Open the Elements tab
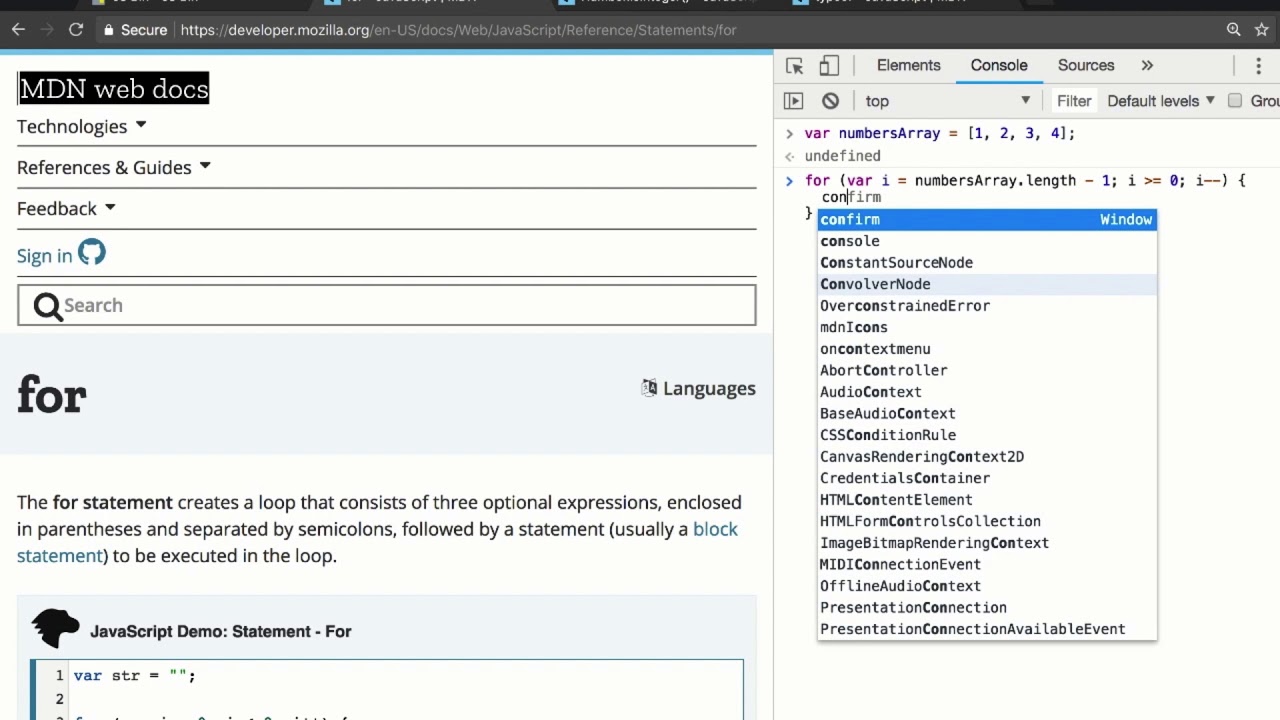Screen dimensions: 1280x720 click(909, 66)
